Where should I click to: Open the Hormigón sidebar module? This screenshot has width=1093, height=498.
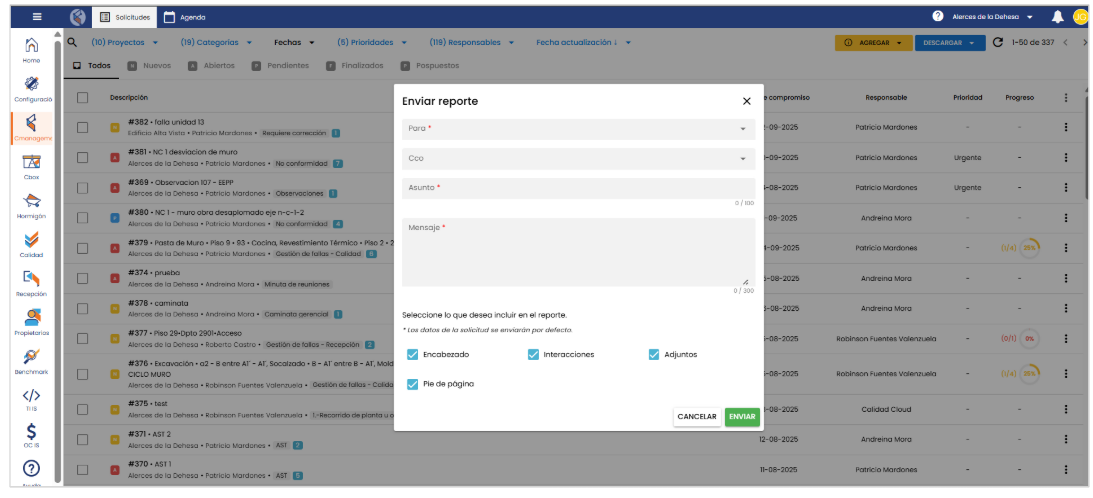[x=31, y=206]
